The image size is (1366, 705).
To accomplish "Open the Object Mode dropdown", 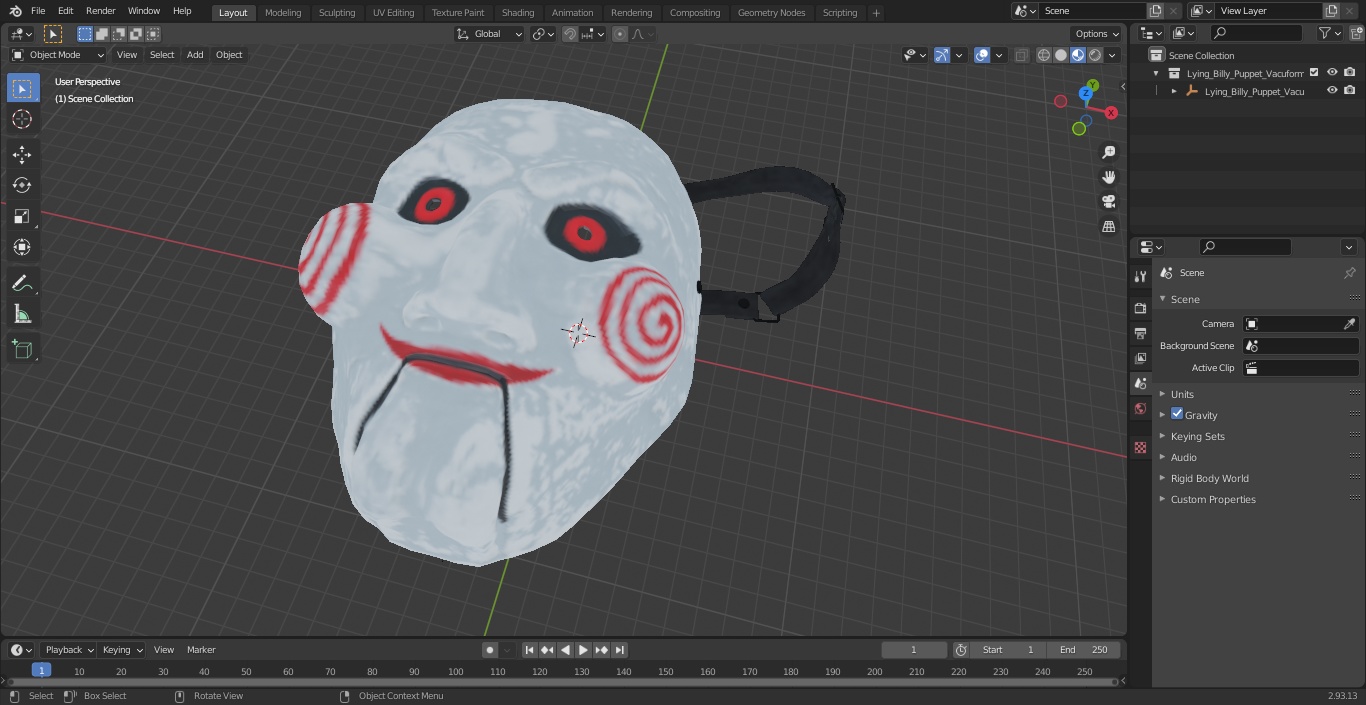I will tap(58, 55).
